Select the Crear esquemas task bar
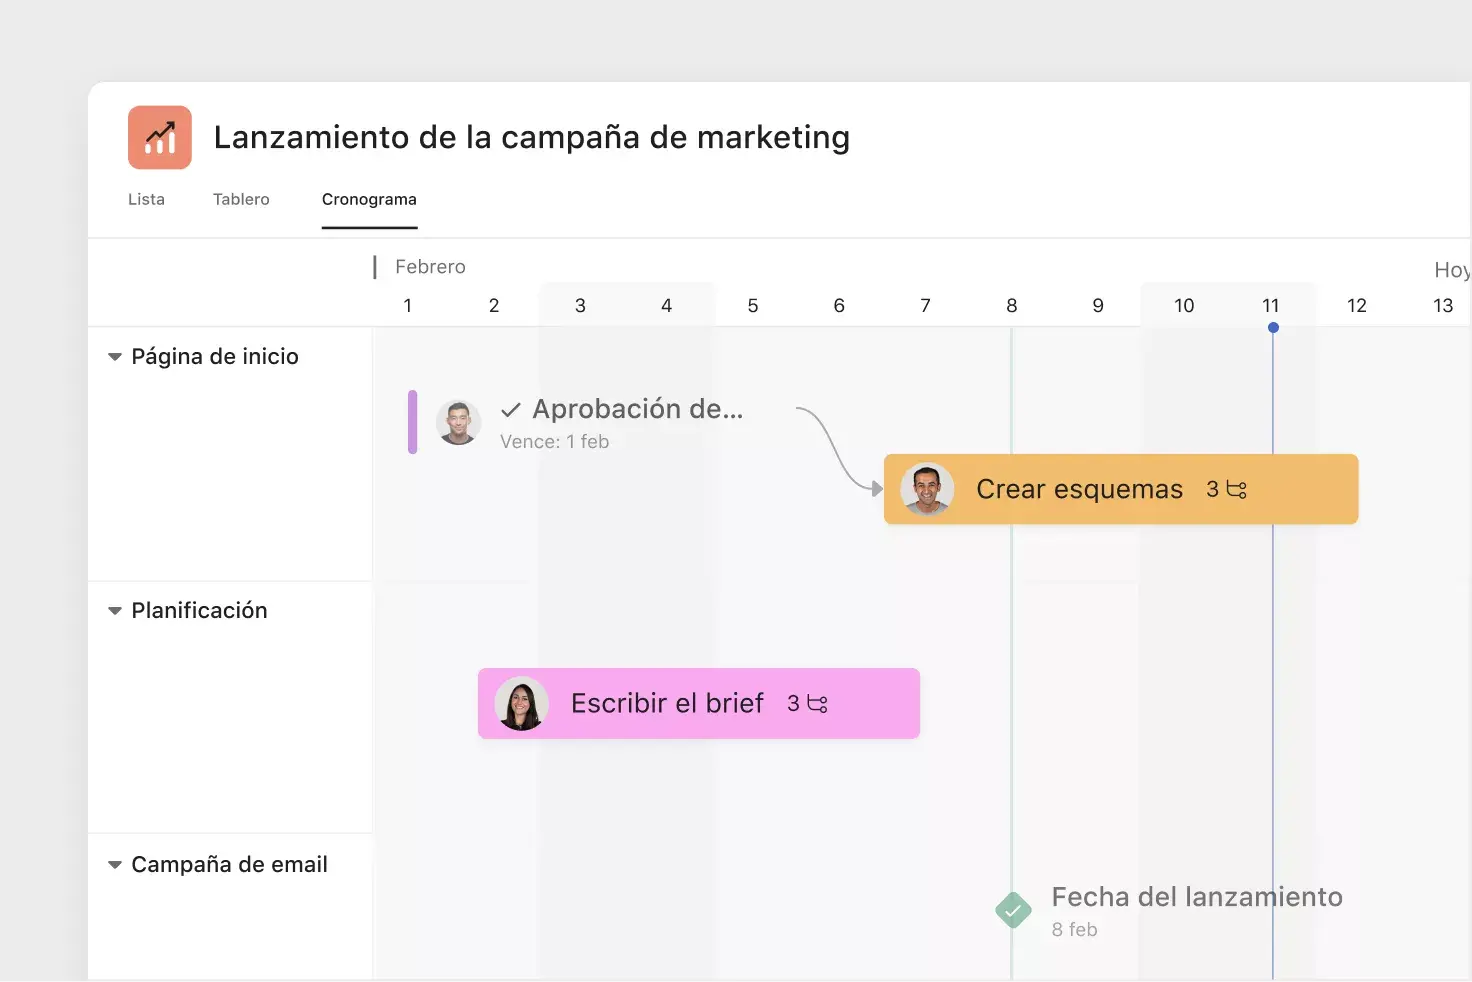The image size is (1472, 982). (x=1080, y=489)
